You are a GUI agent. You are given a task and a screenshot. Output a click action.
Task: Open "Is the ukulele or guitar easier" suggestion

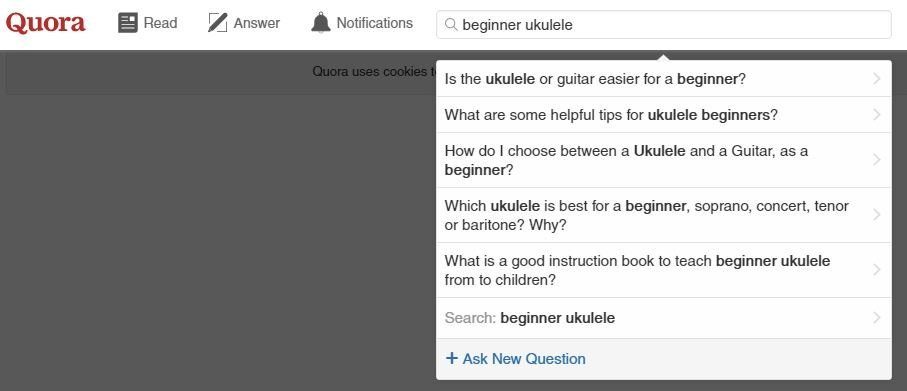[663, 79]
